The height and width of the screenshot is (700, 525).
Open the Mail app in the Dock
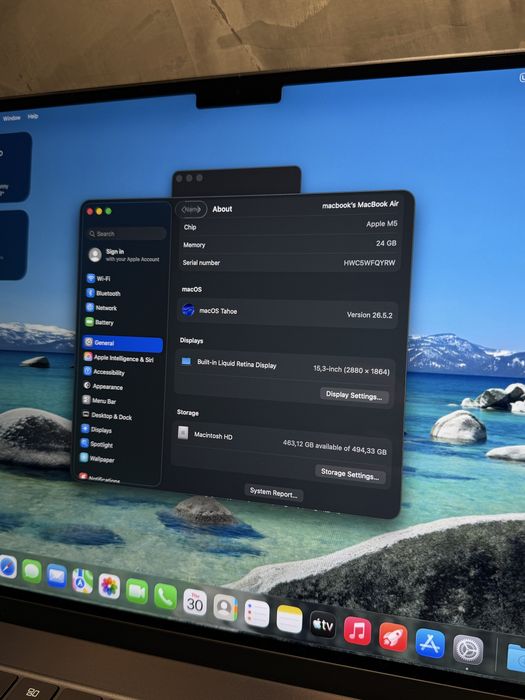(x=57, y=576)
